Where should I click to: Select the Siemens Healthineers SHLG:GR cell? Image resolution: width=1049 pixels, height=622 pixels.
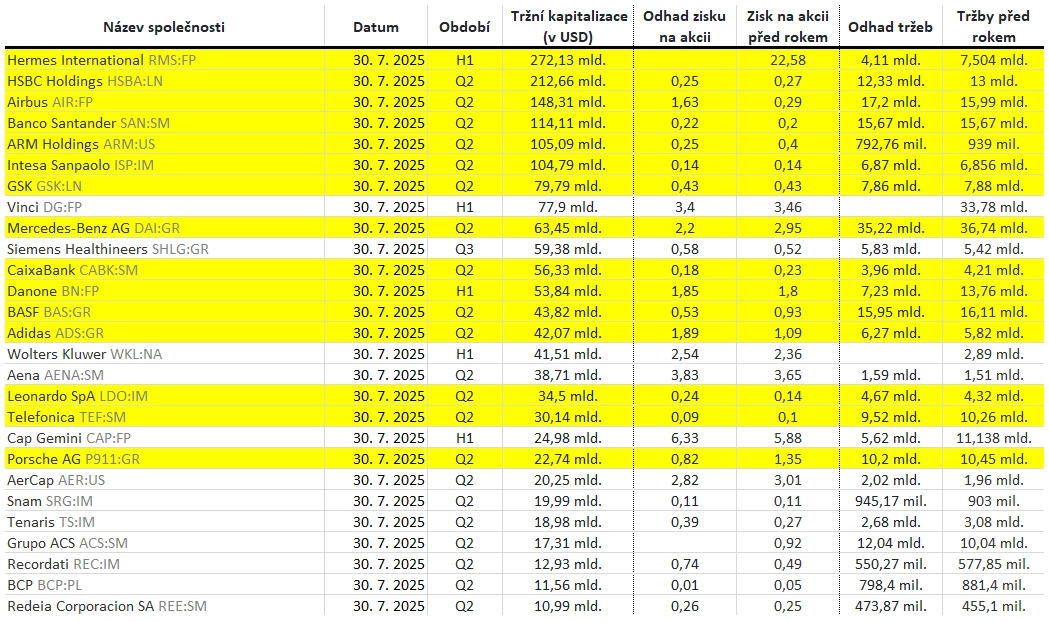coord(165,249)
